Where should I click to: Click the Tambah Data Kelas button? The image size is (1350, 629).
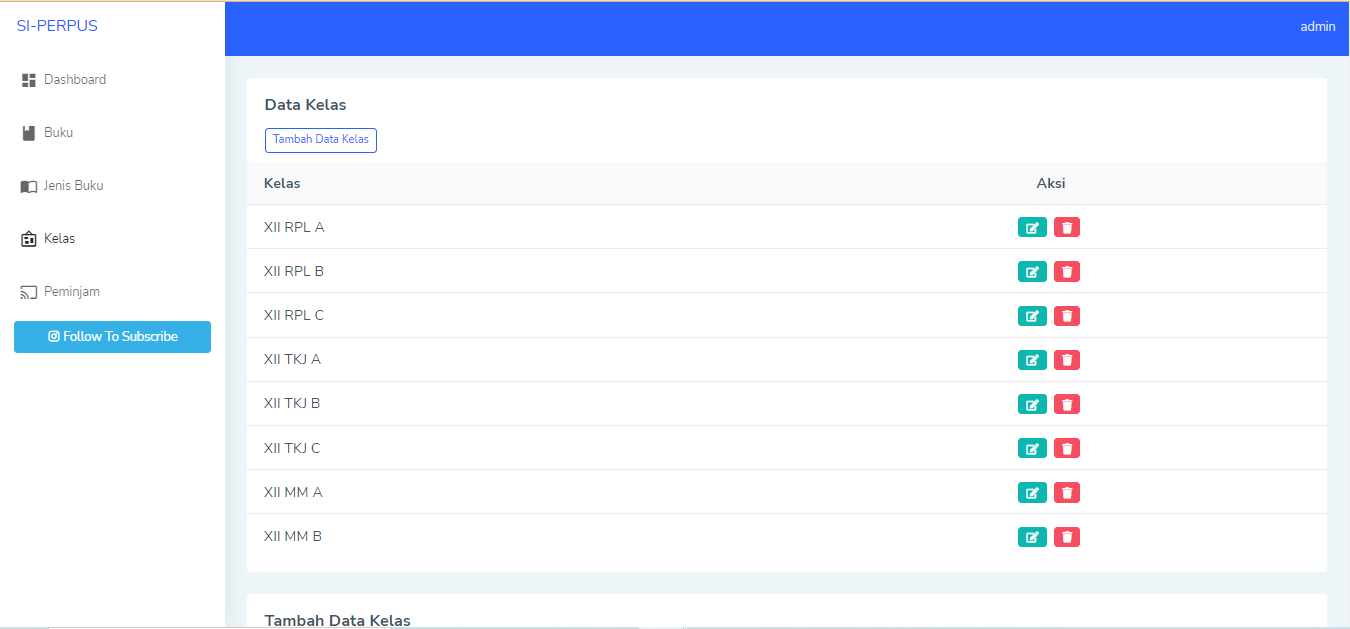coord(321,140)
